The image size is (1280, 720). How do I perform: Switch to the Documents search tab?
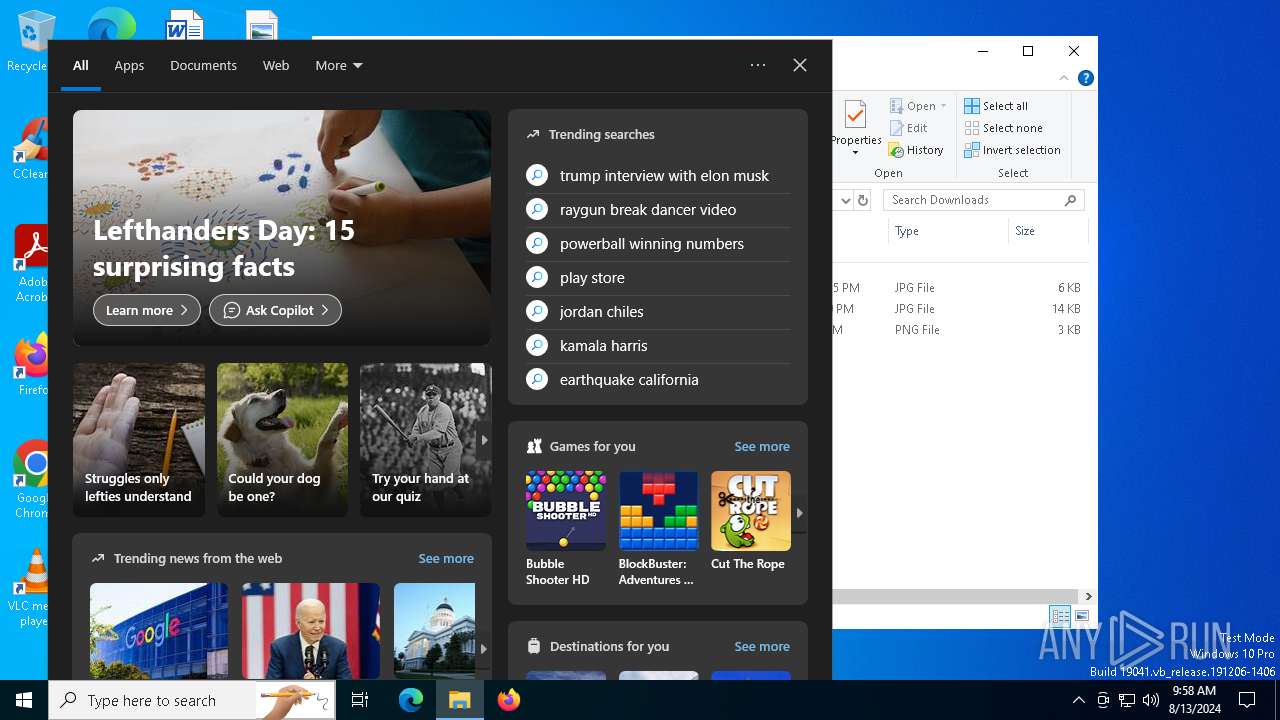tap(203, 65)
